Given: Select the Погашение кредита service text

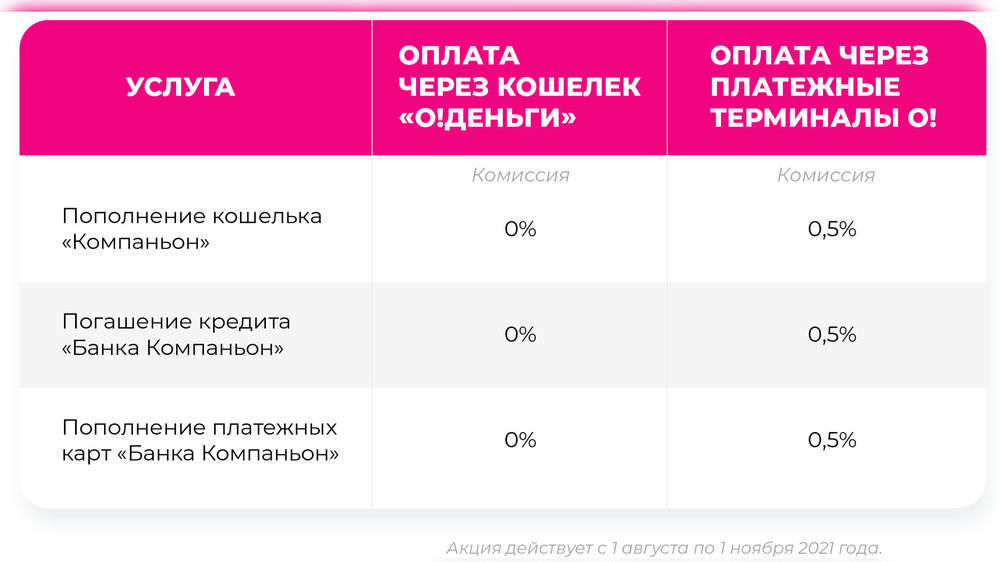Looking at the screenshot, I should [x=176, y=322].
